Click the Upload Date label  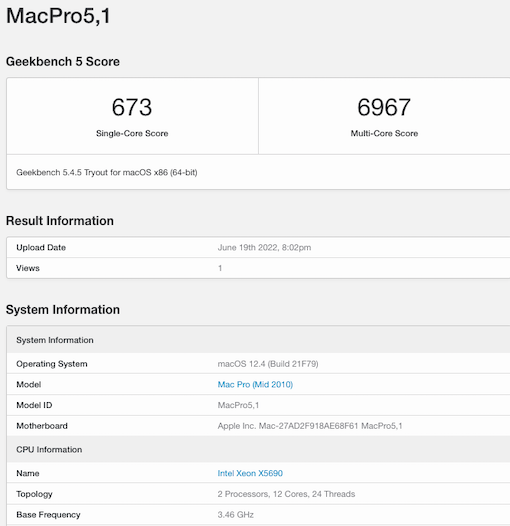[41, 248]
